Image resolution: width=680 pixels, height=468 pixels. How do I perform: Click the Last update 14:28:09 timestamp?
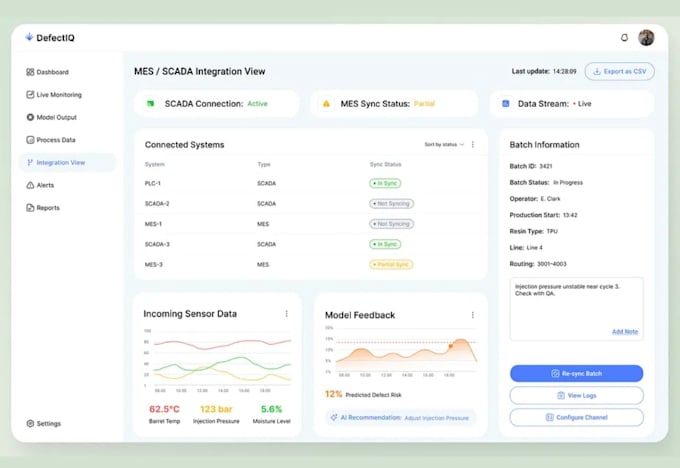click(x=564, y=72)
